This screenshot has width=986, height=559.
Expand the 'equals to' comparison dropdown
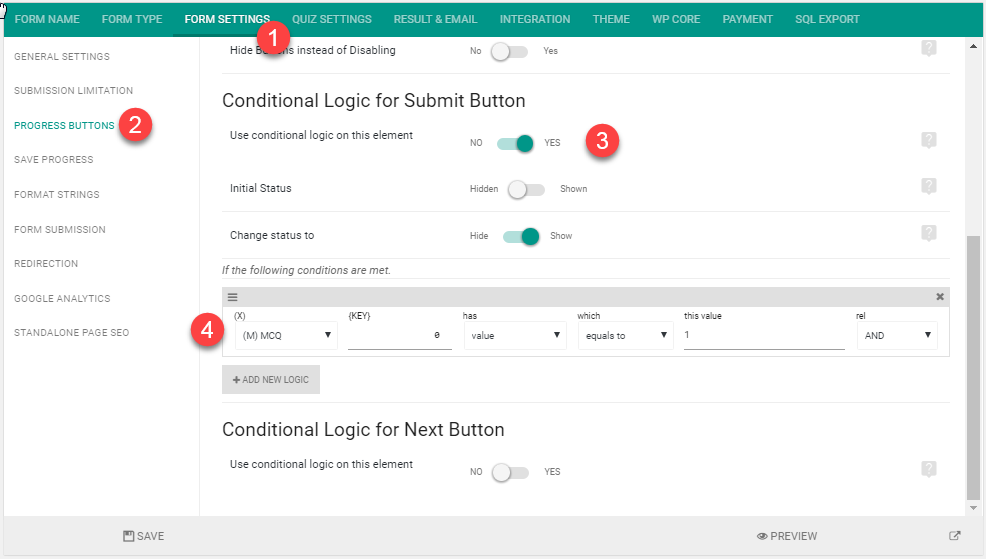pos(625,336)
